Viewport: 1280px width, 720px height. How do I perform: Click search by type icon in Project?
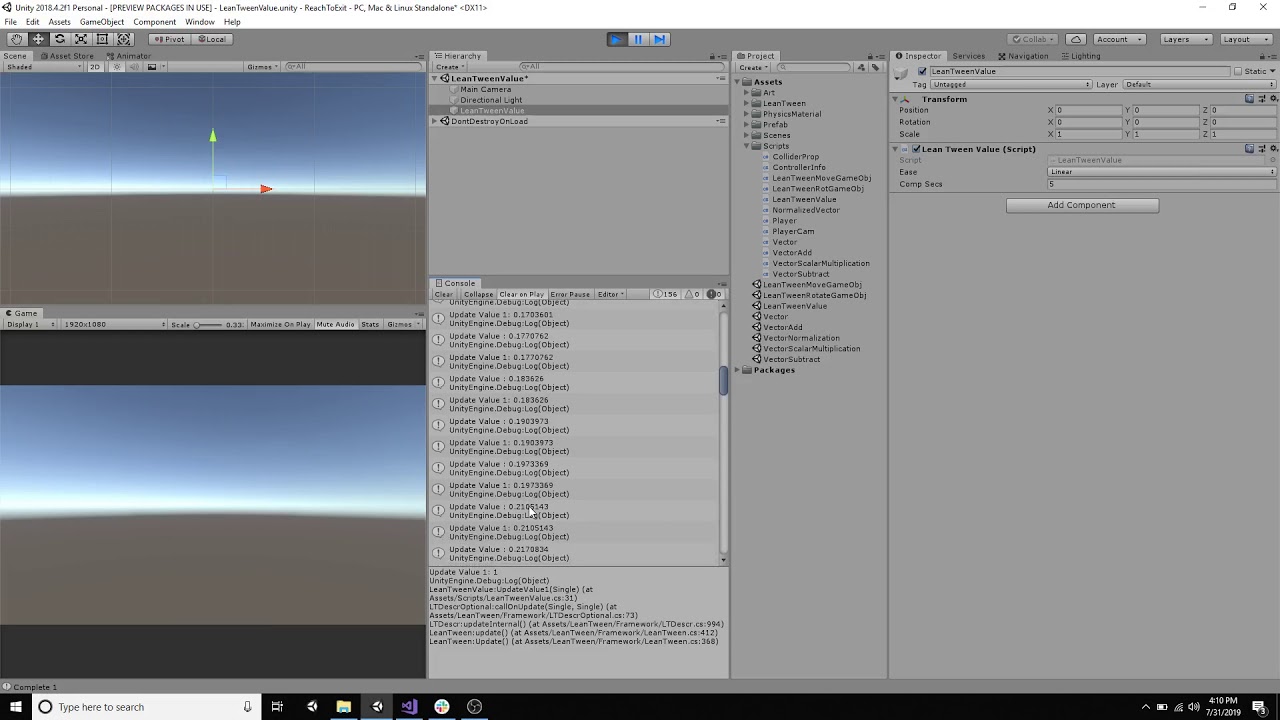pos(861,67)
